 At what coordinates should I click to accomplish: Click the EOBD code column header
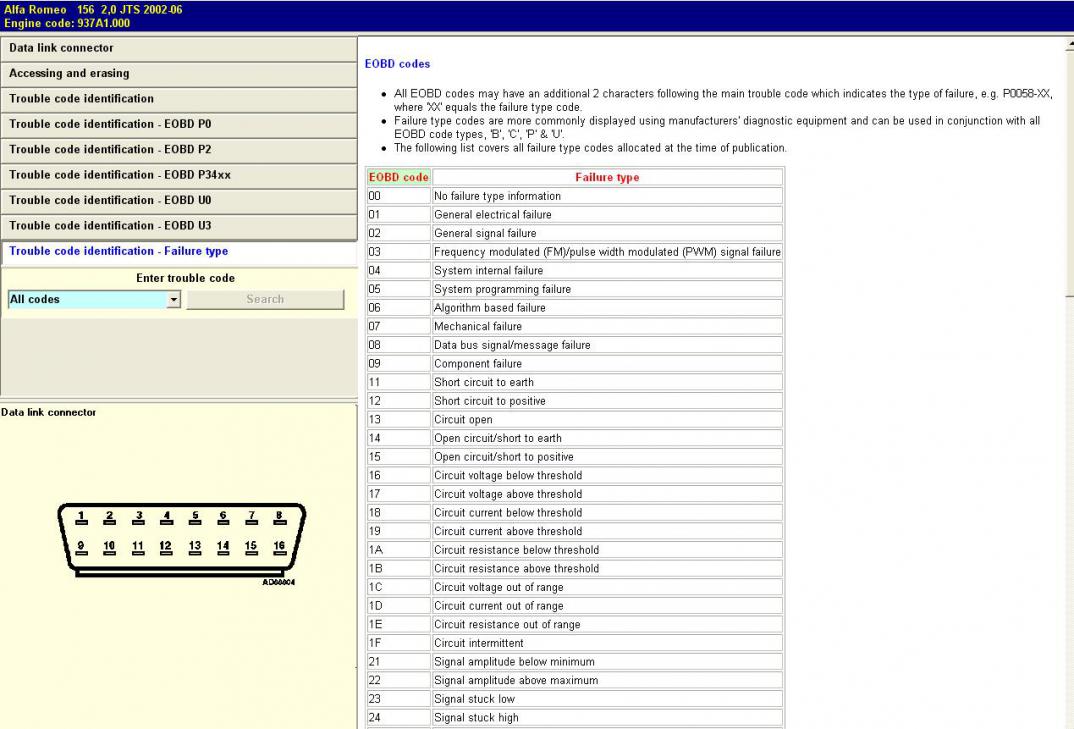click(399, 177)
